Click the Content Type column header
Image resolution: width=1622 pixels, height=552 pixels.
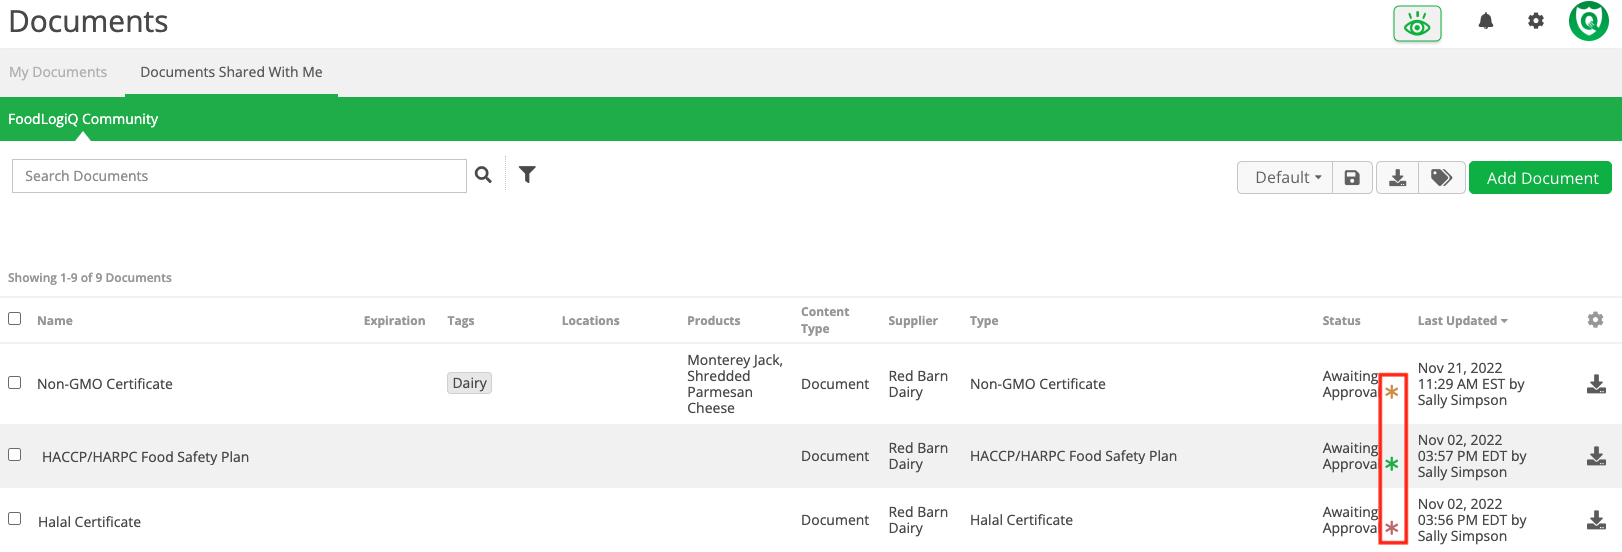825,320
